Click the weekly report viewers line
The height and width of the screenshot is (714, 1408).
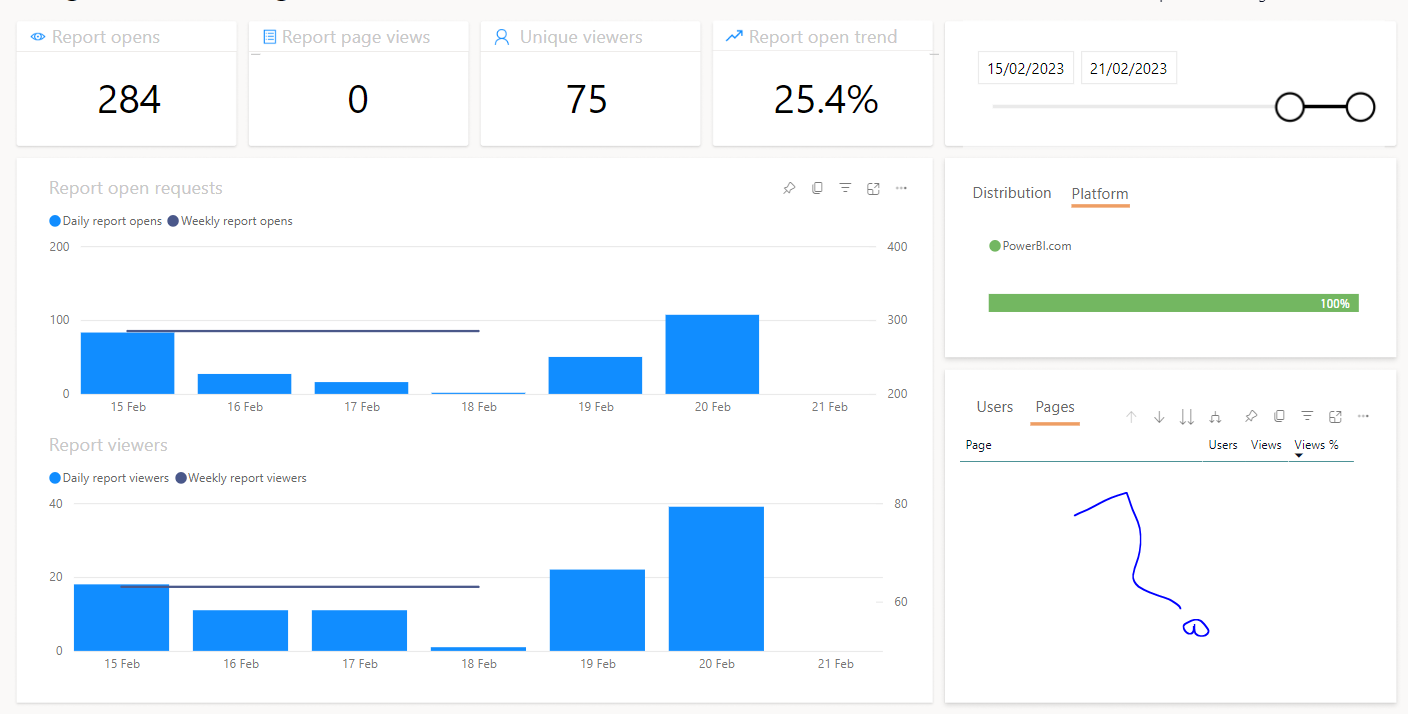click(300, 587)
